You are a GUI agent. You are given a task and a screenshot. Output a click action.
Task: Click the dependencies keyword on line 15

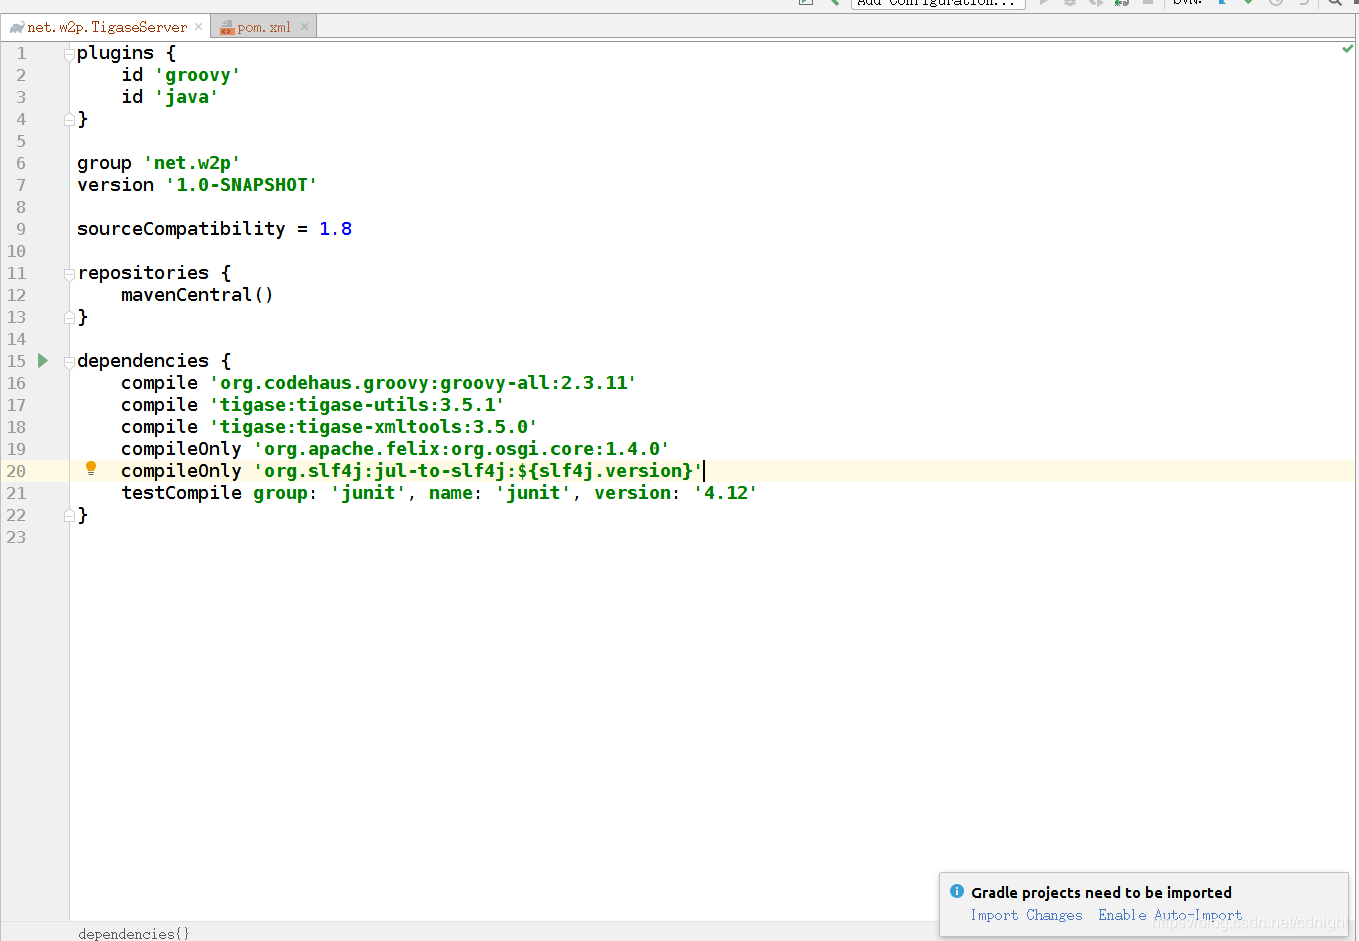[143, 361]
